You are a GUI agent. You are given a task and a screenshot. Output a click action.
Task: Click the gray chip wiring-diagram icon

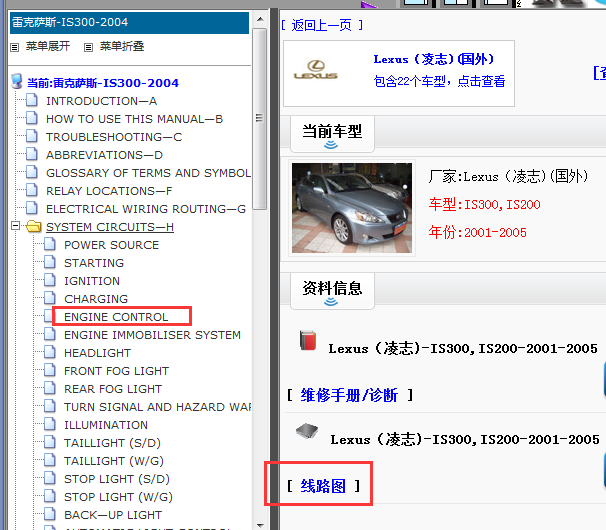click(x=307, y=431)
